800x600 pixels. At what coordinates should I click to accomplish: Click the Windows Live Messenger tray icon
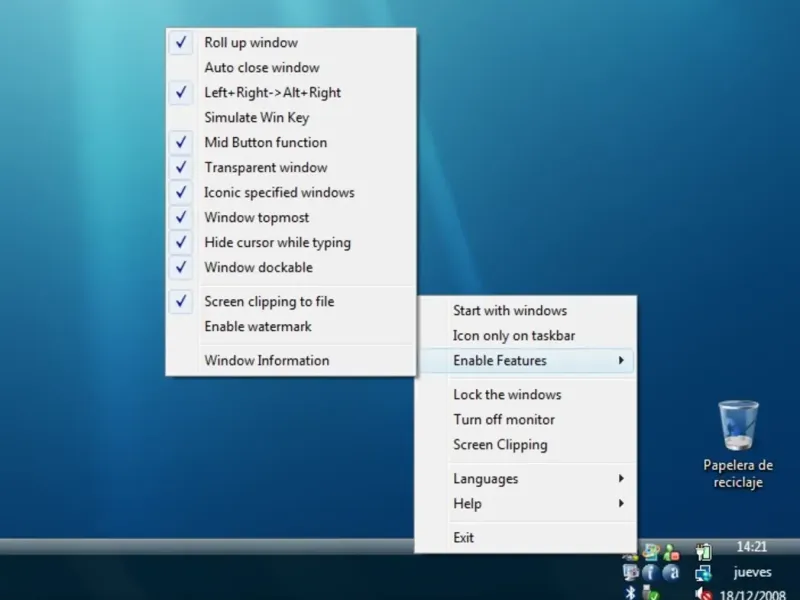coord(671,552)
